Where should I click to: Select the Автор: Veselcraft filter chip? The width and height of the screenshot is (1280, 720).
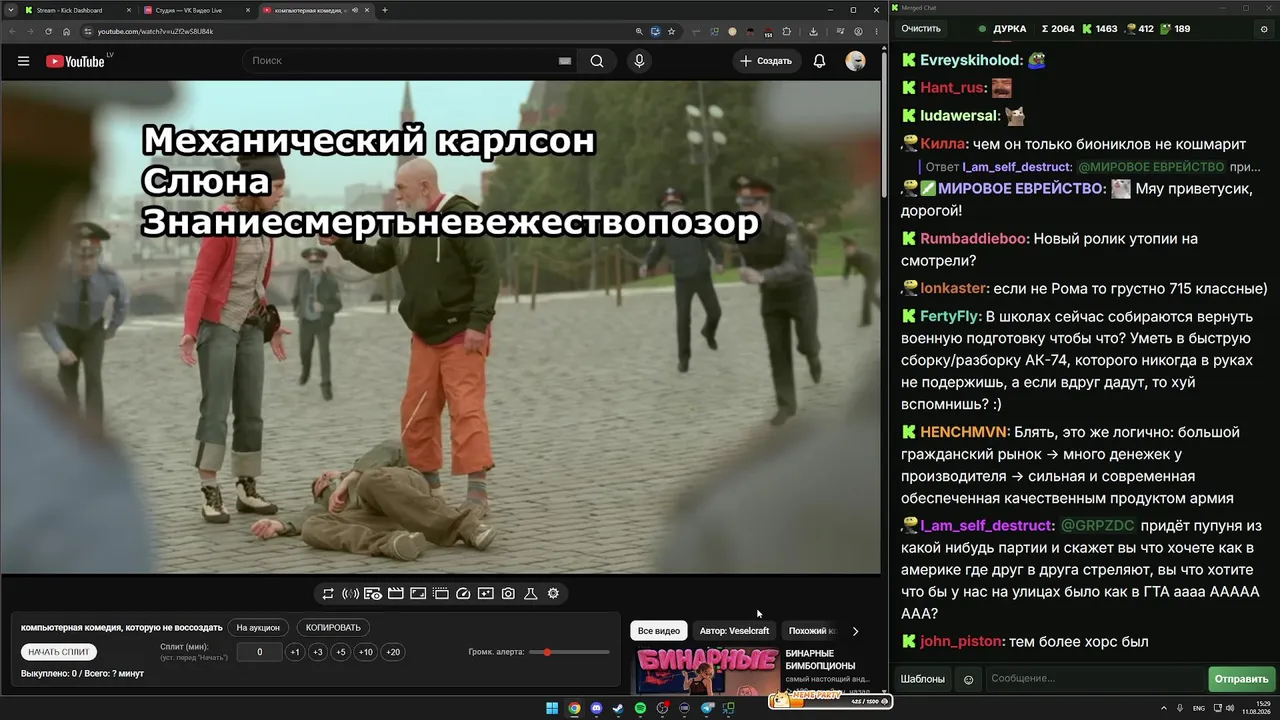pos(735,631)
